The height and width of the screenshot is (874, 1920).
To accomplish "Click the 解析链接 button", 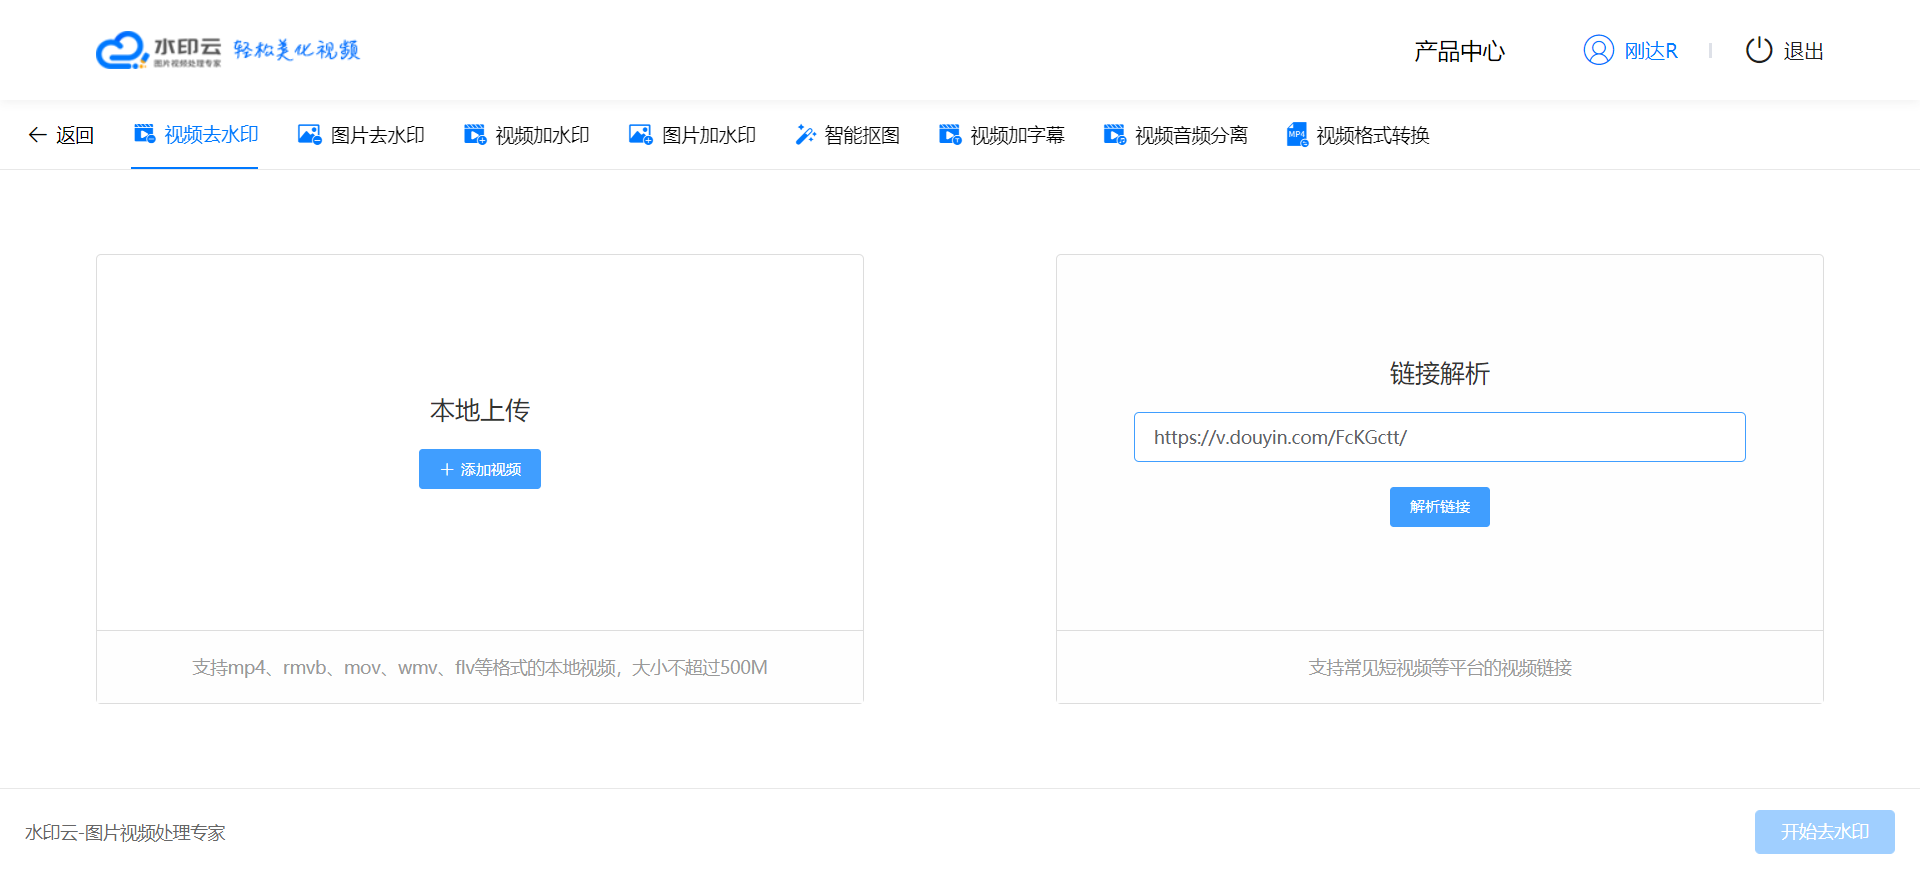I will pos(1440,507).
